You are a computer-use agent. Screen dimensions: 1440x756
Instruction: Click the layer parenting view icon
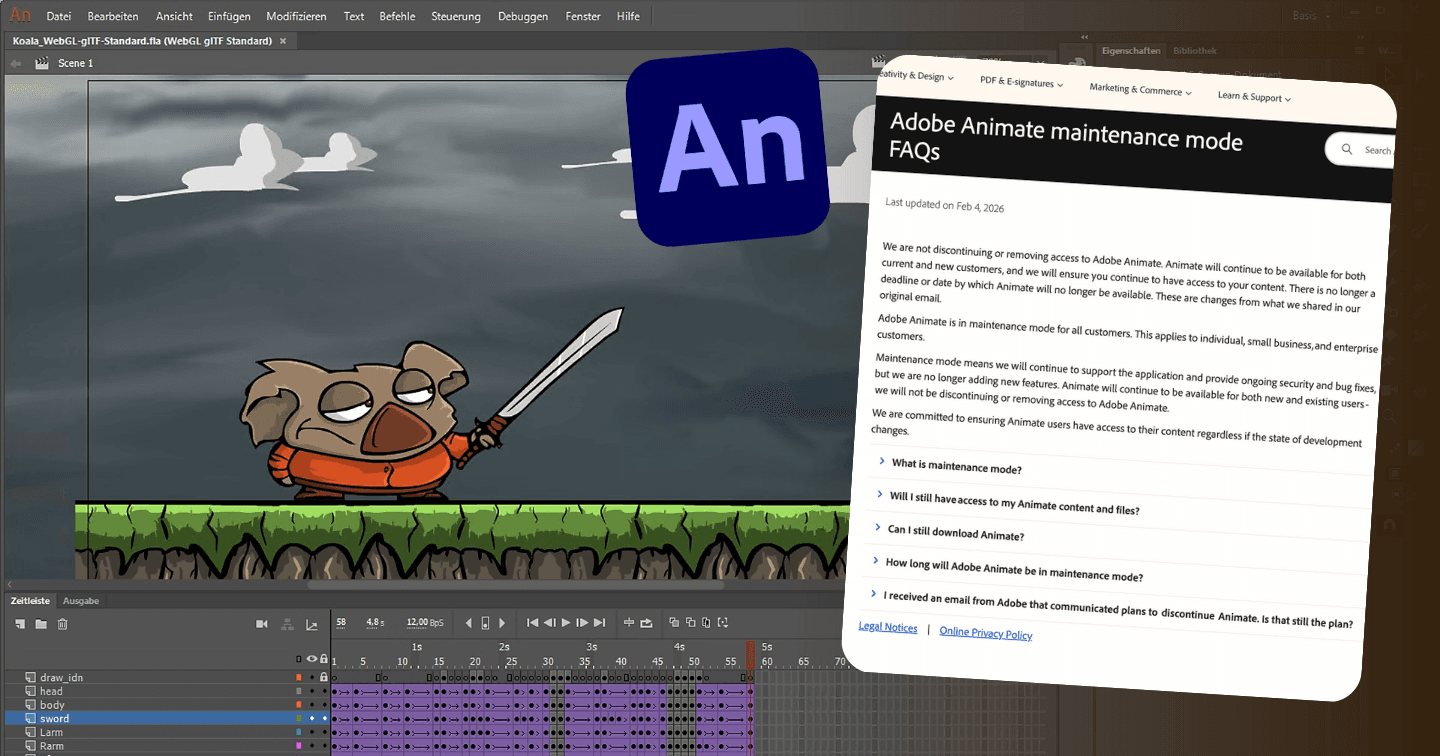287,624
